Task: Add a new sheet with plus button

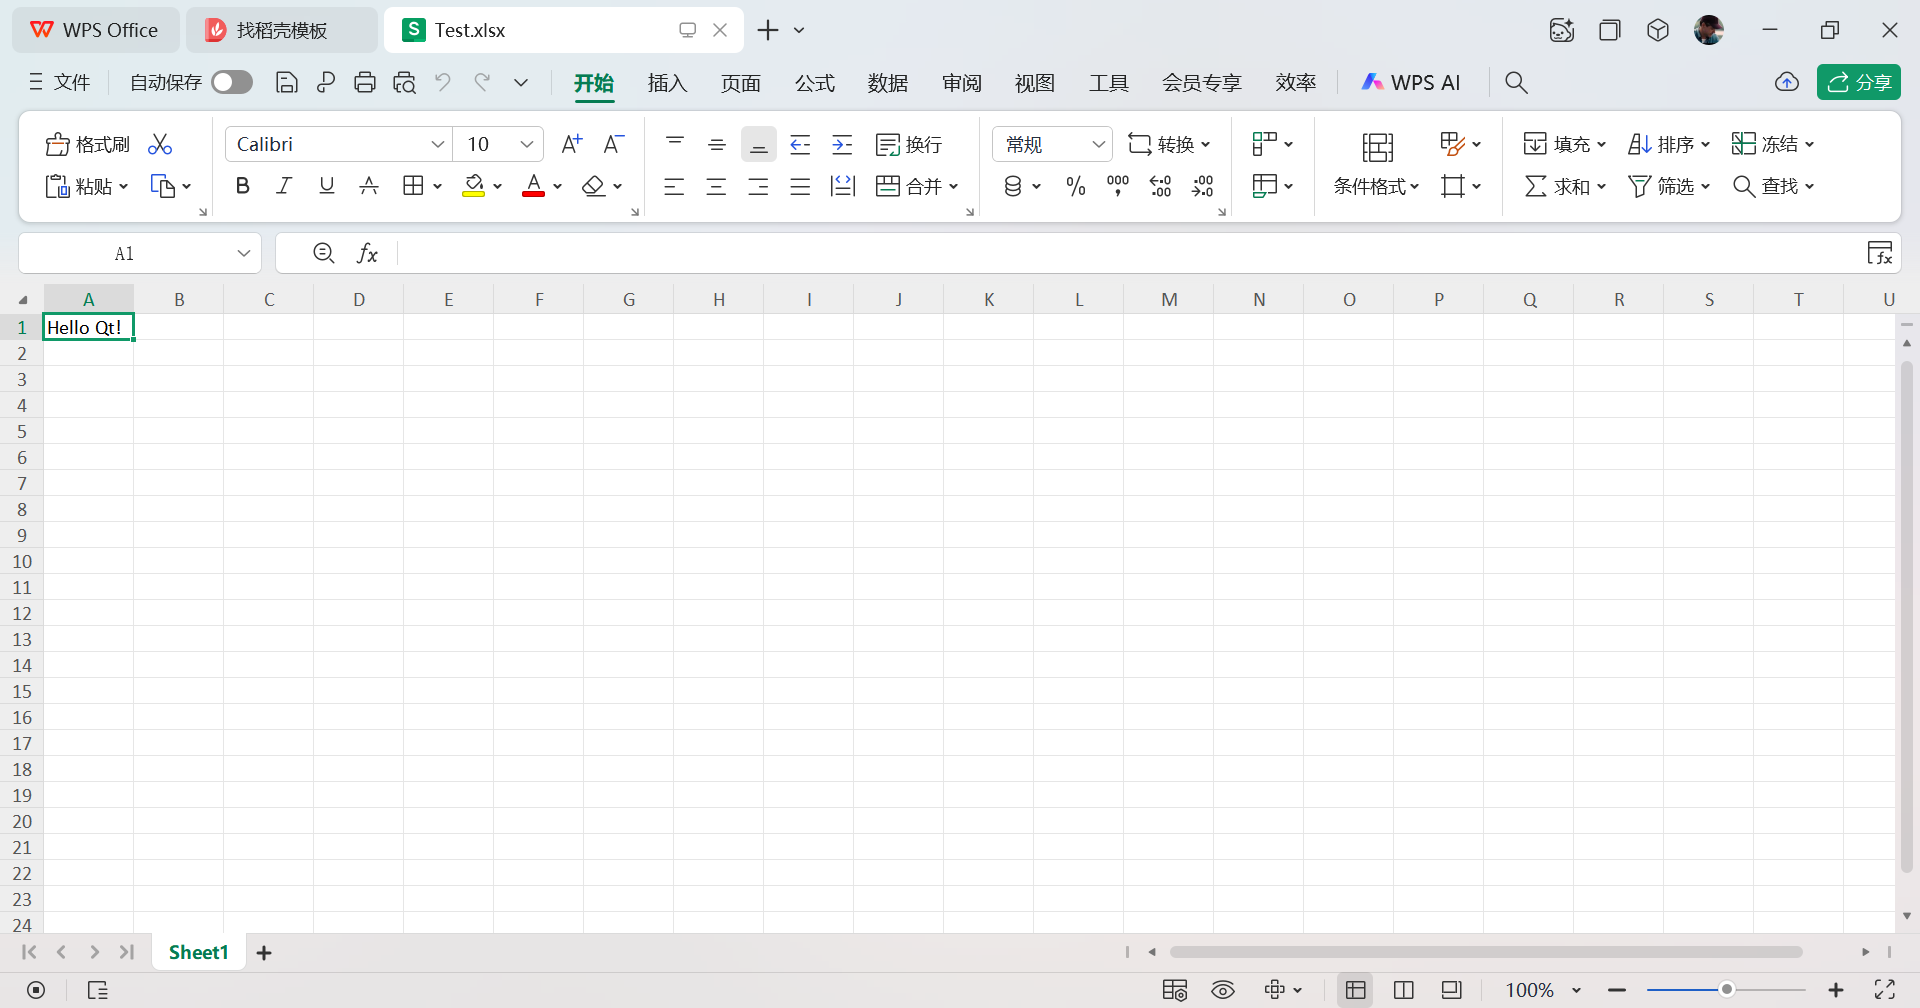Action: [264, 953]
